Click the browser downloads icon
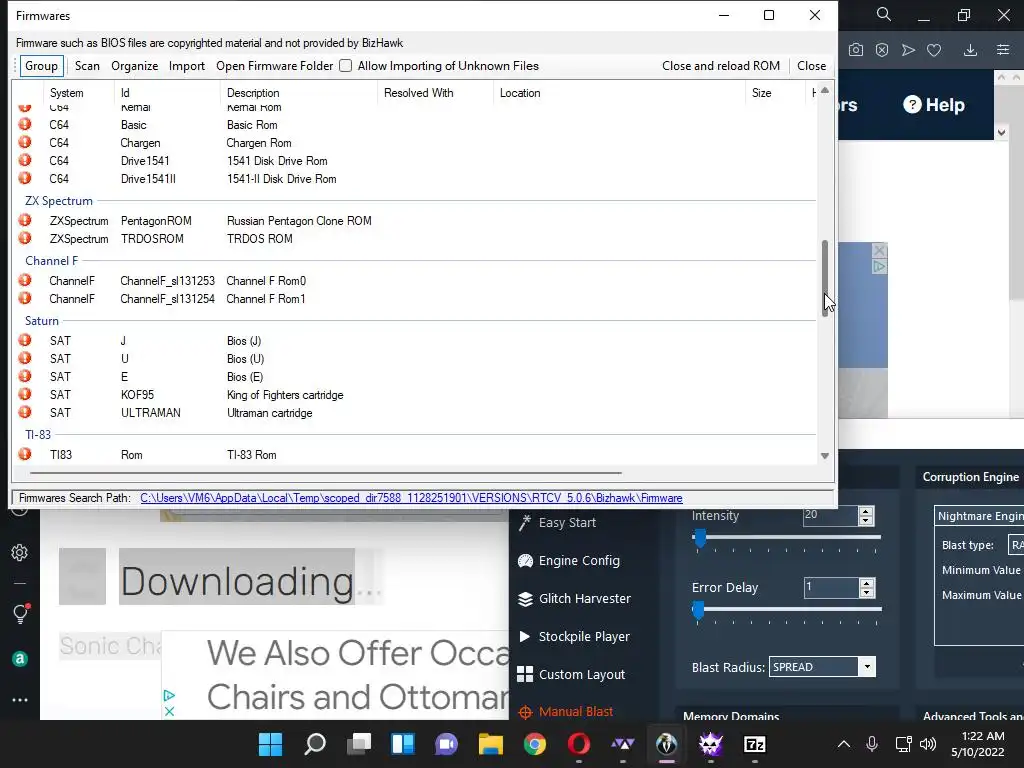The width and height of the screenshot is (1024, 768). pos(970,50)
